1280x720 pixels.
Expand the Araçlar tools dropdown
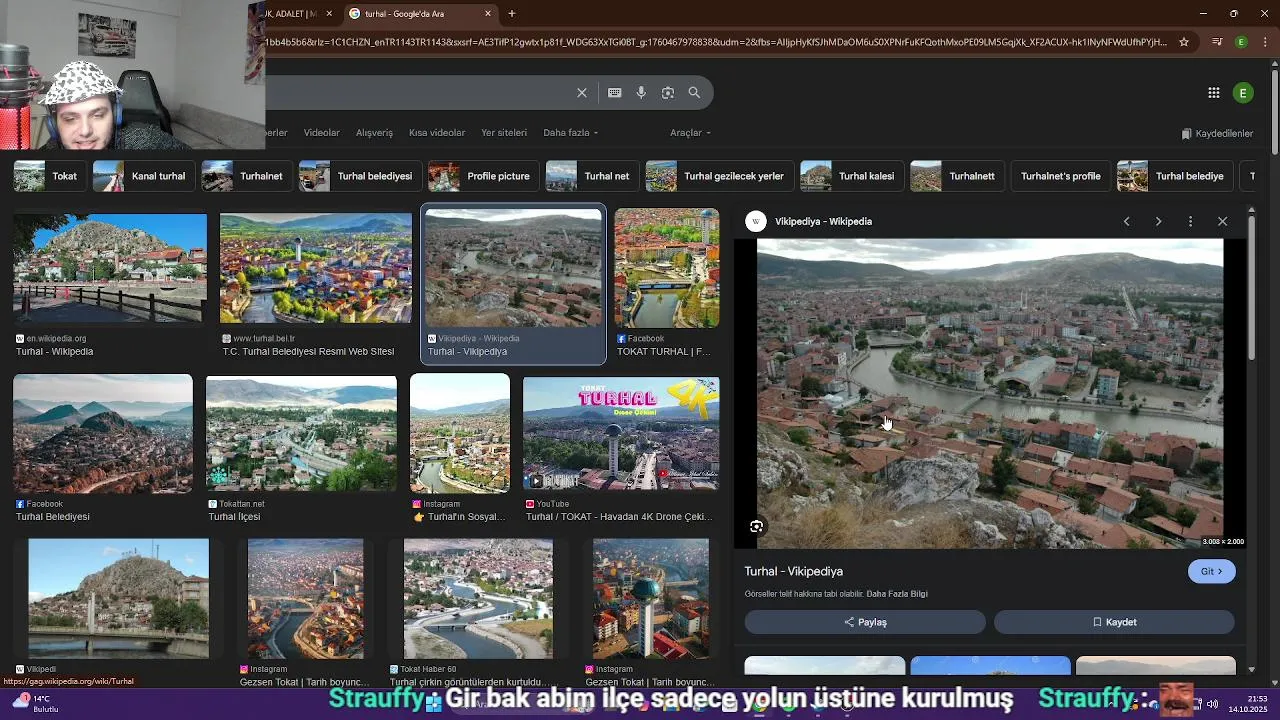click(x=690, y=133)
